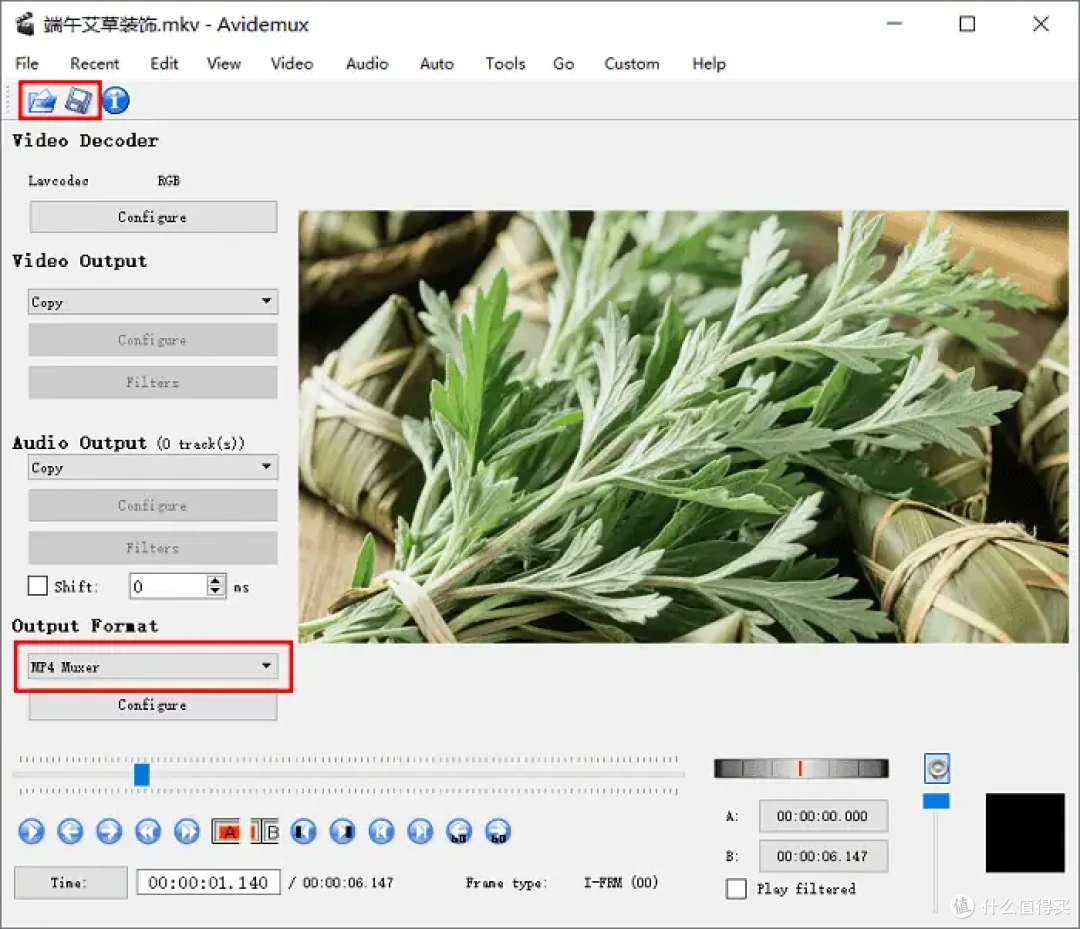Click Filters under Video Output
Viewport: 1080px width, 929px height.
coord(153,382)
